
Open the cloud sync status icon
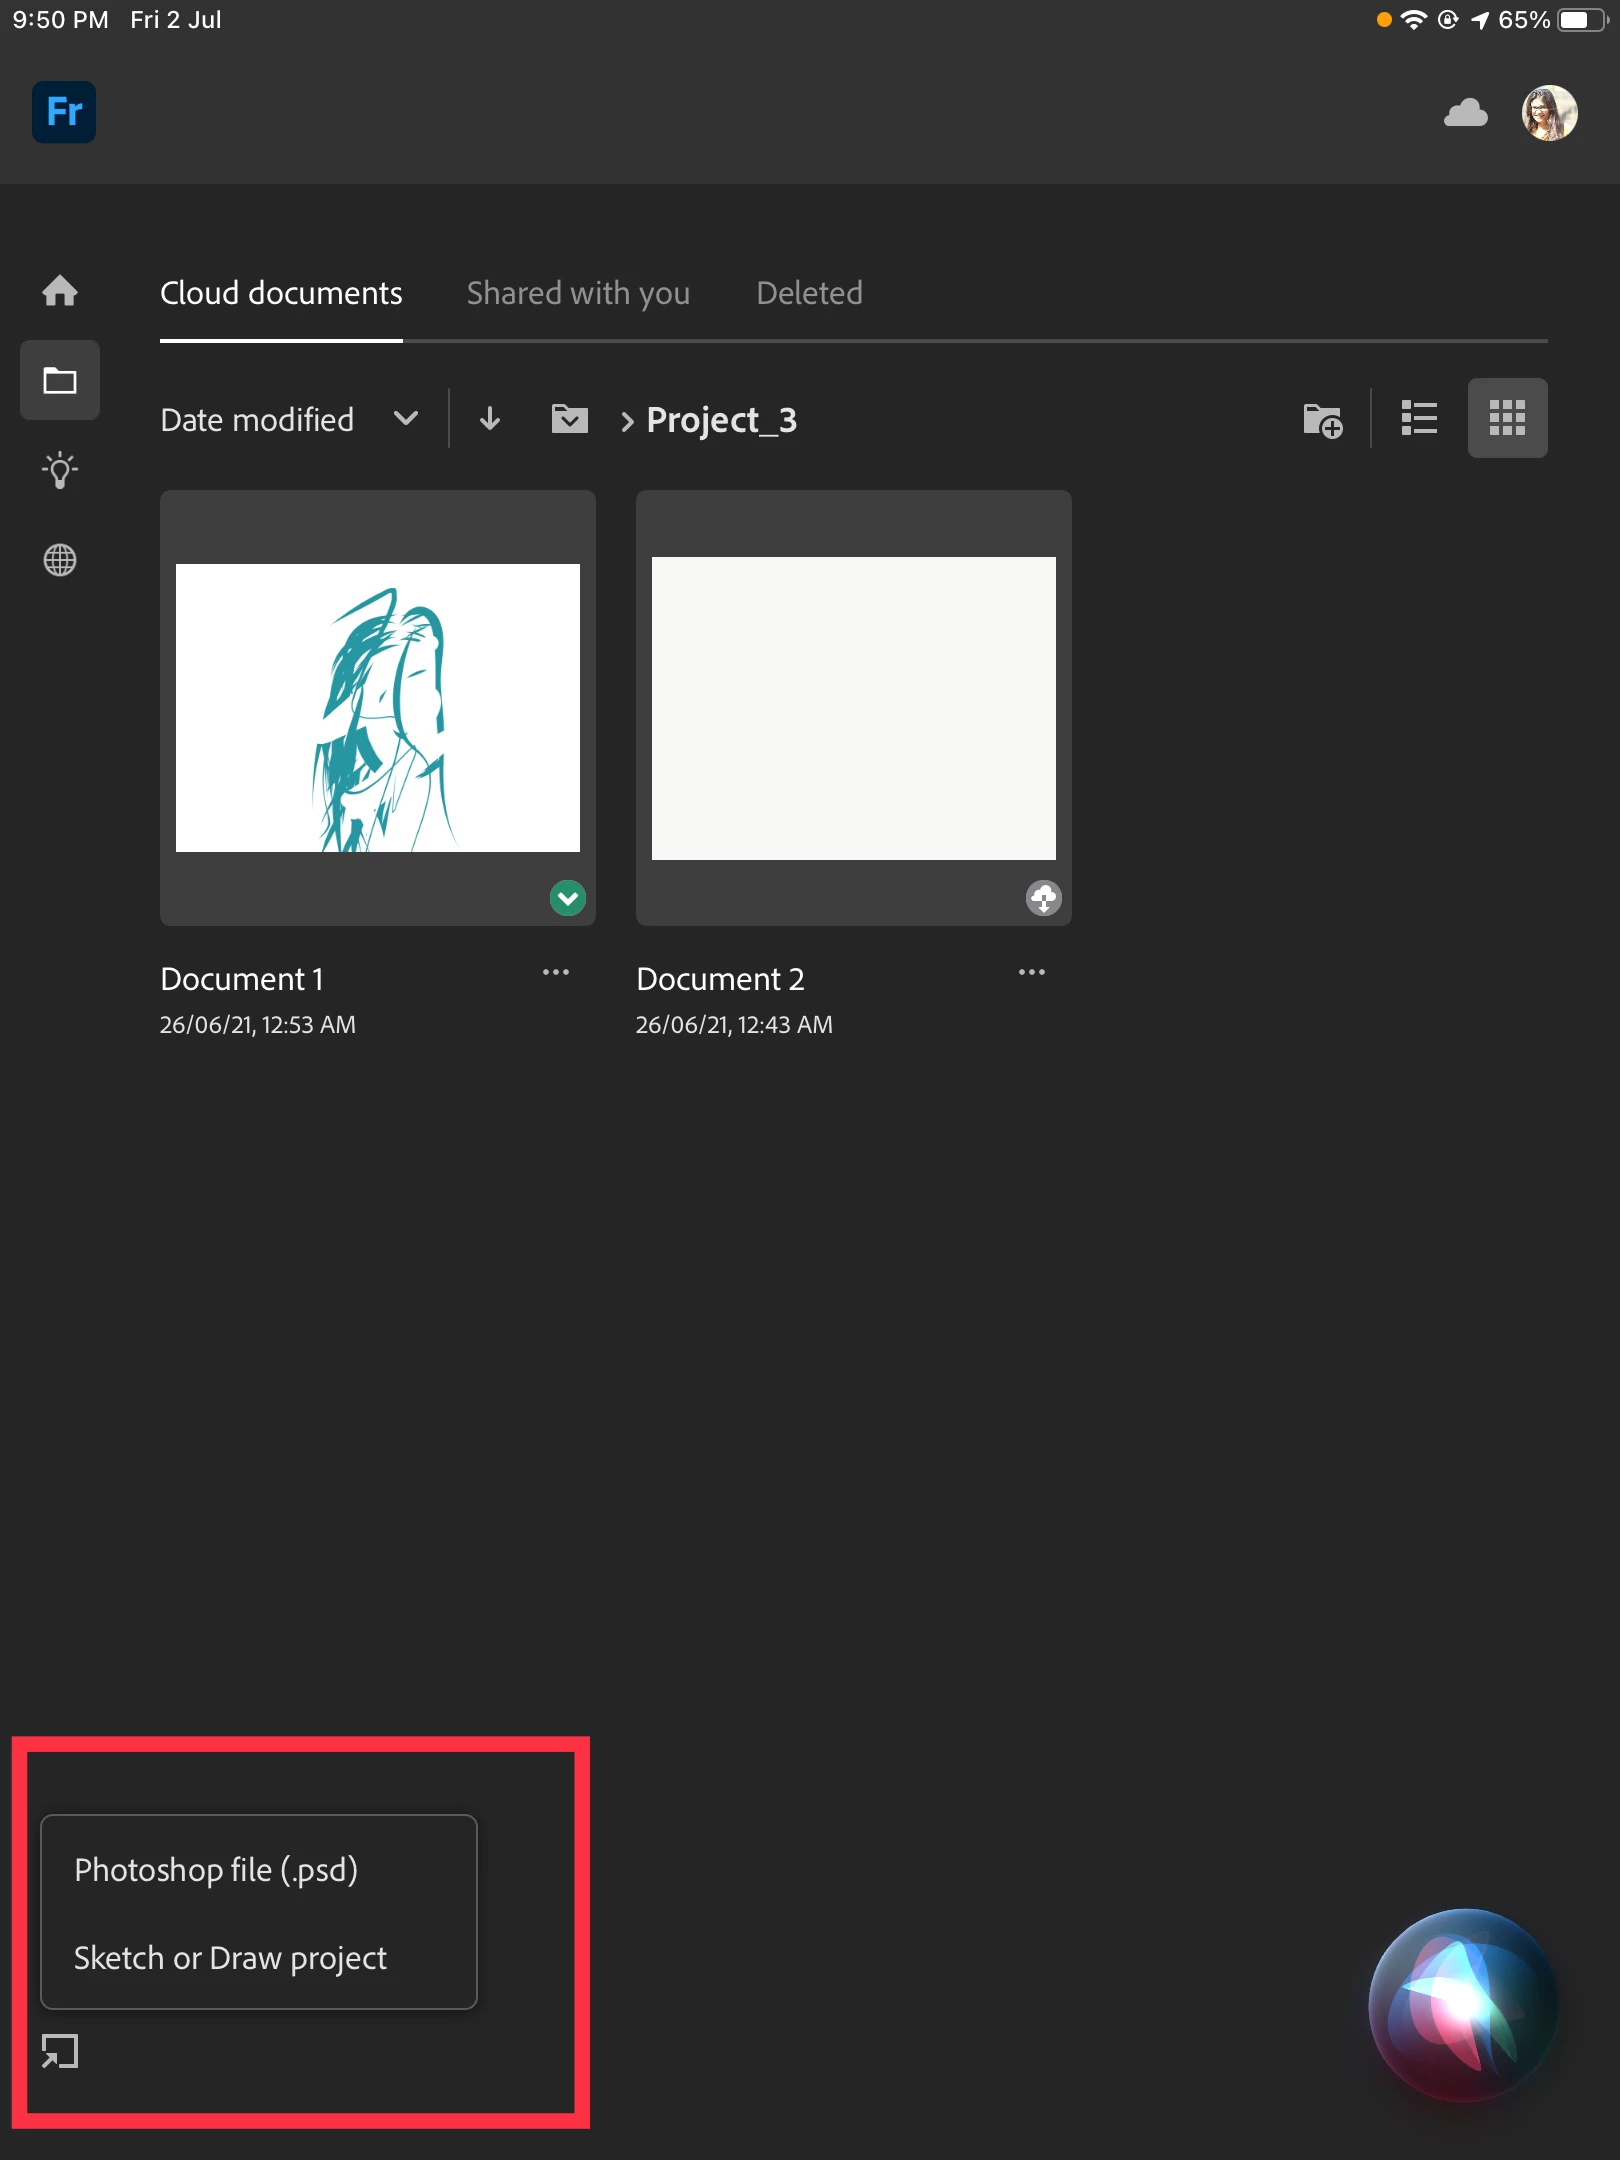click(1465, 113)
